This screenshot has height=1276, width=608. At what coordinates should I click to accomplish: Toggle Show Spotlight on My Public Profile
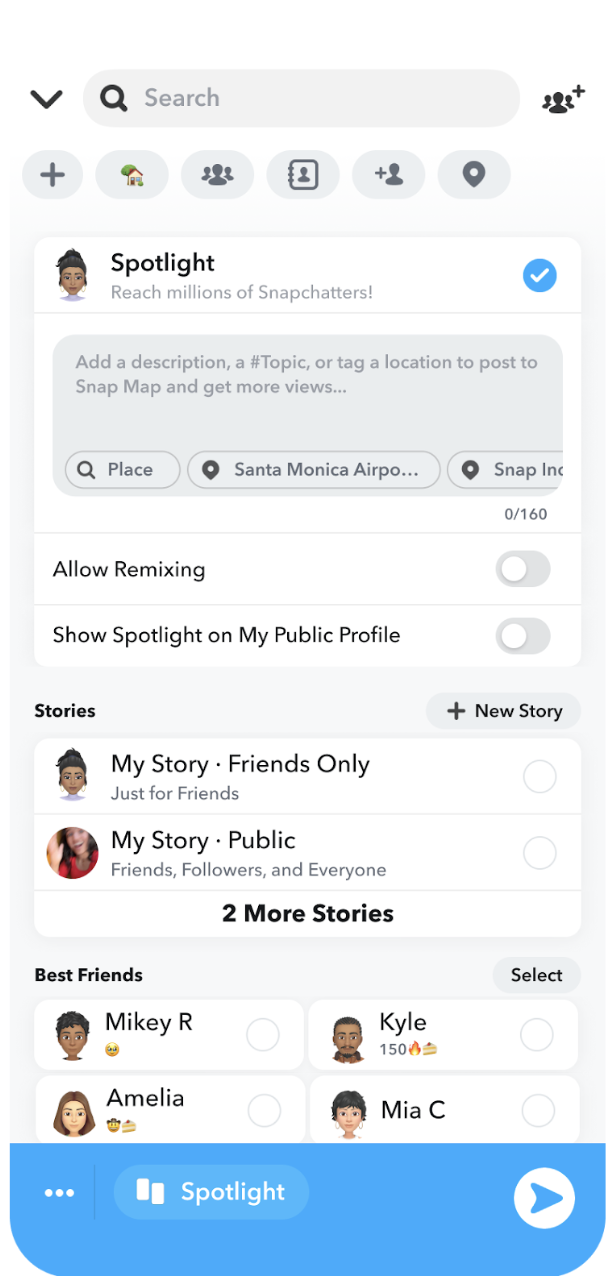(x=523, y=636)
